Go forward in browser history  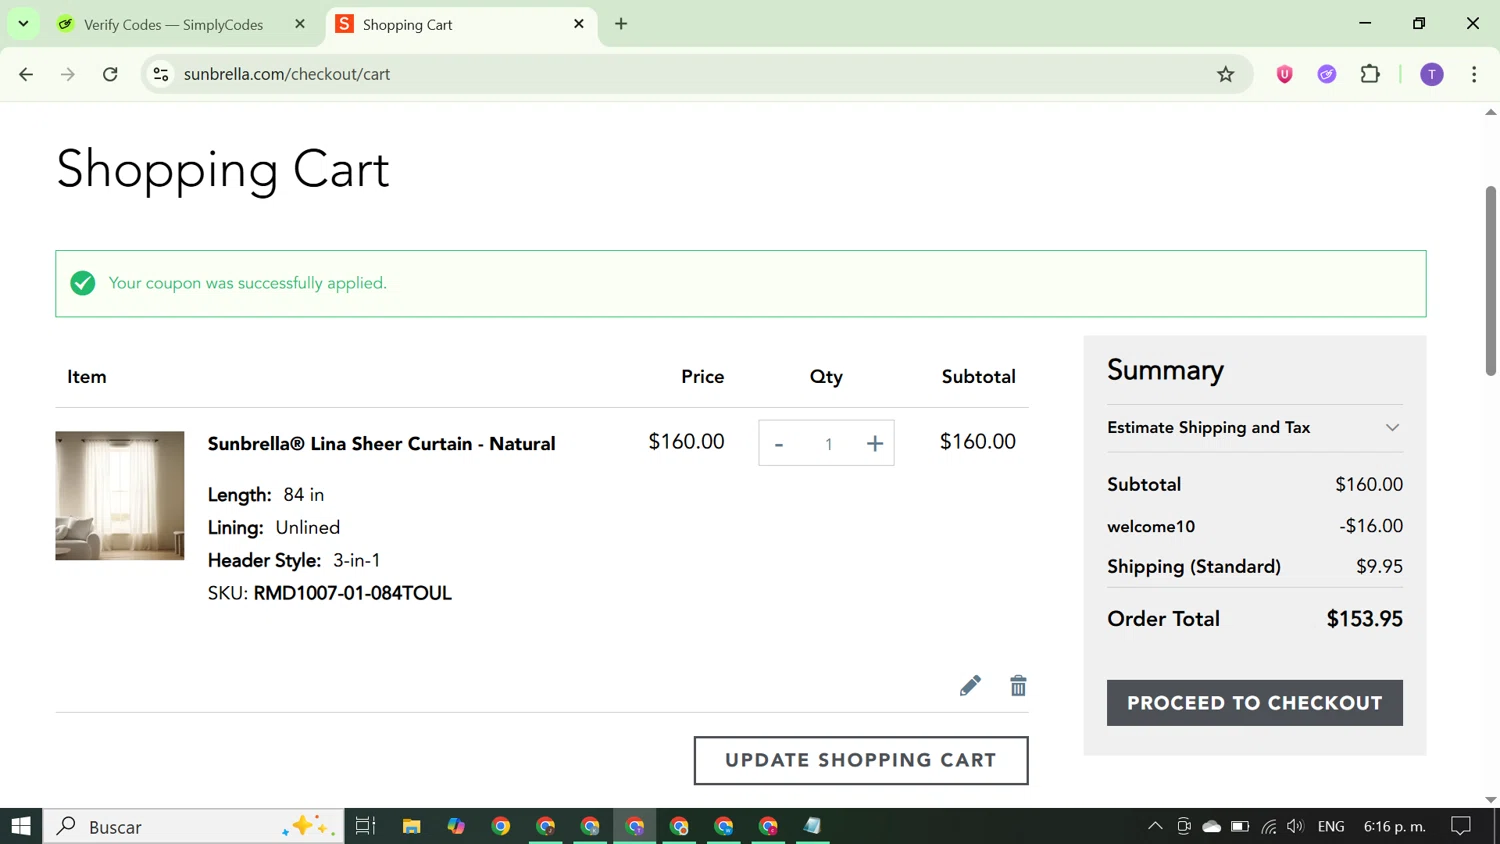click(68, 74)
